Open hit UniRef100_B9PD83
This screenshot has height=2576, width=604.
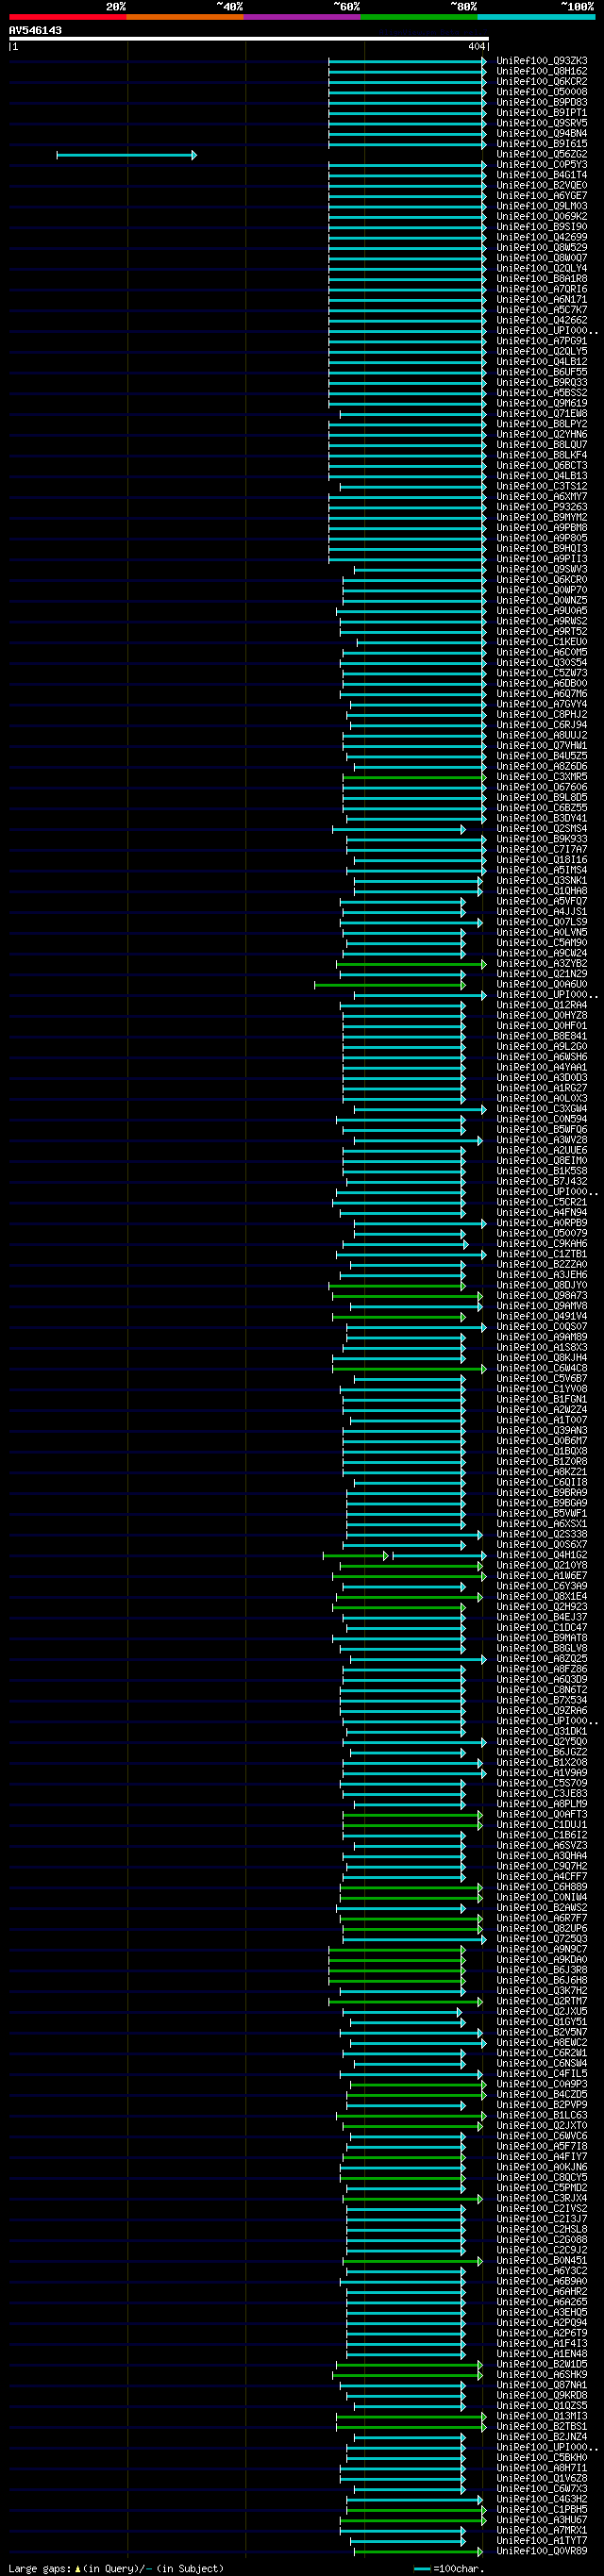(542, 102)
